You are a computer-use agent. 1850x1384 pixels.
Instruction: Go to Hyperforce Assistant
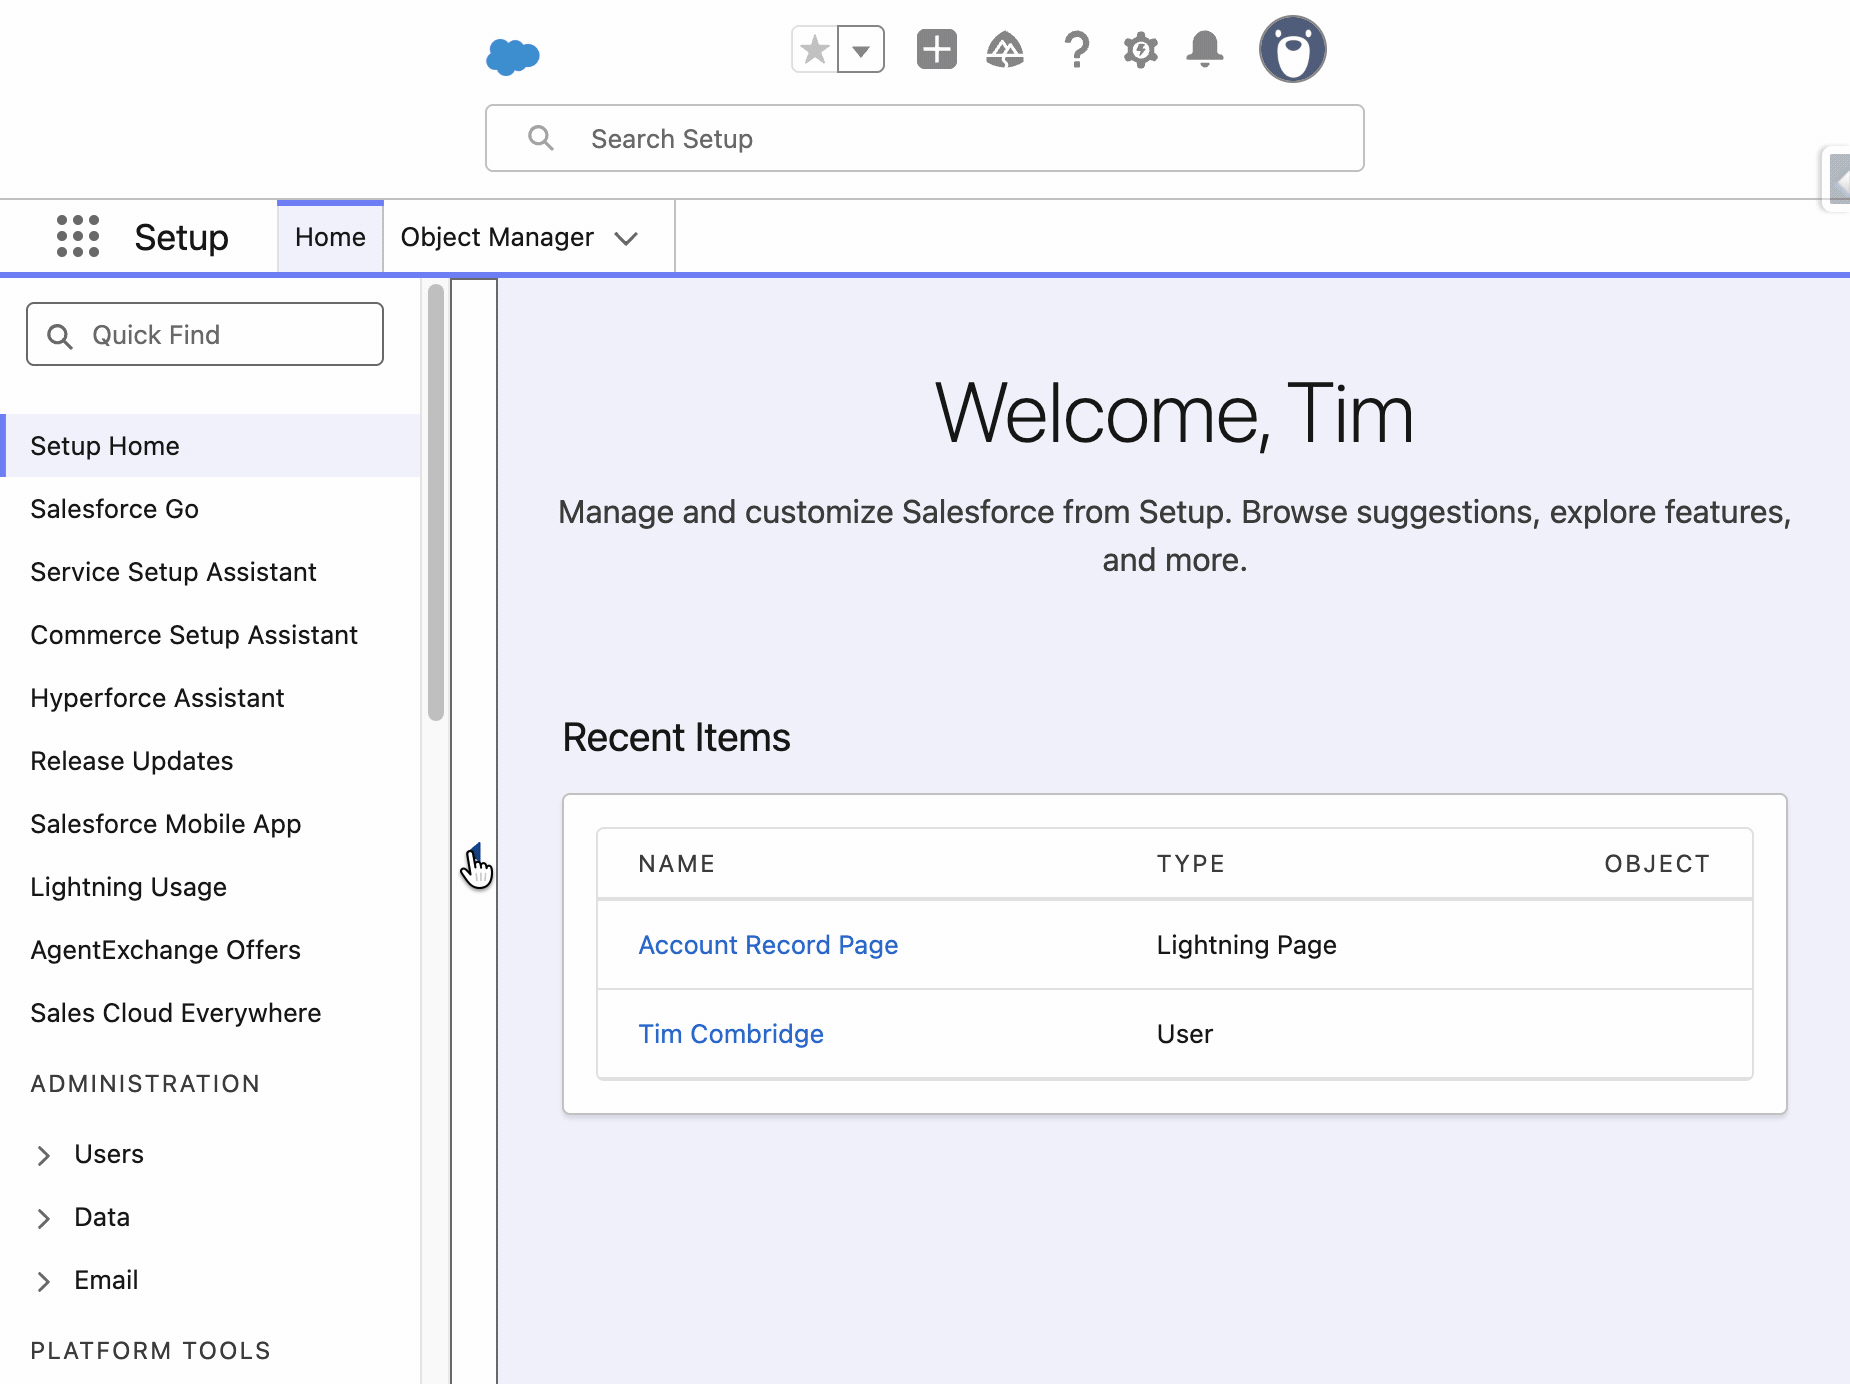(x=157, y=698)
